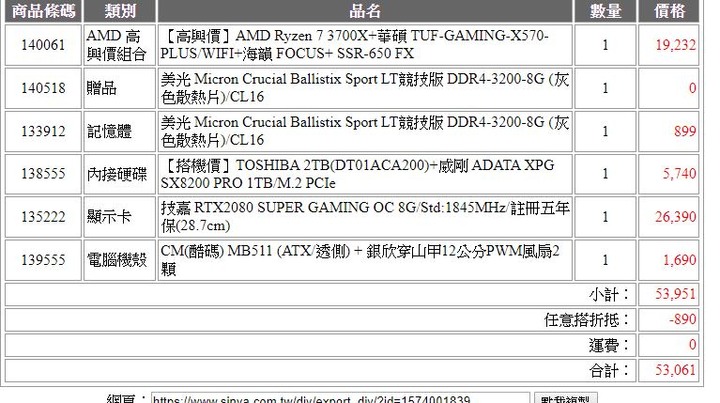
Task: Click the 記憶體 category cell
Action: 119,131
